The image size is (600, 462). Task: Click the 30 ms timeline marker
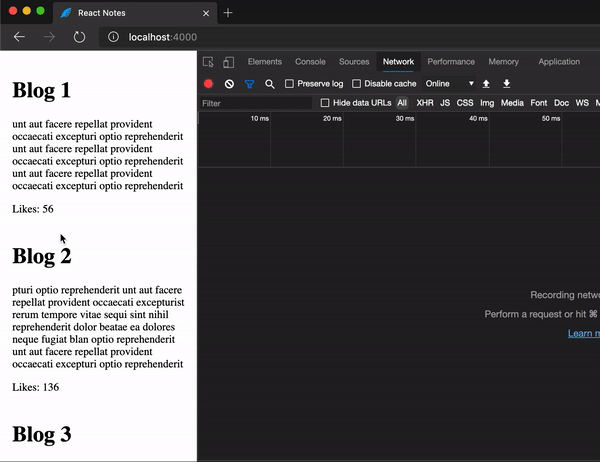click(405, 118)
